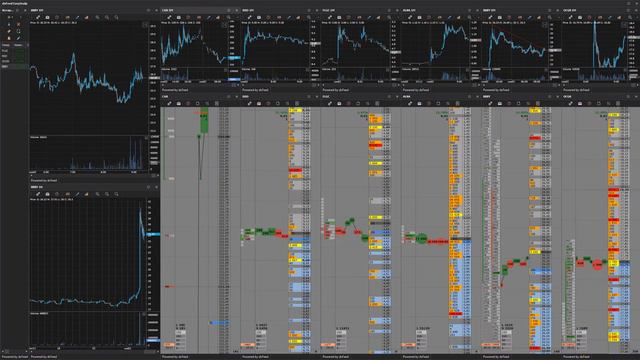640x360 pixels.
Task: Select the first symbol row in the sidebar watchlist
Action: (13, 51)
